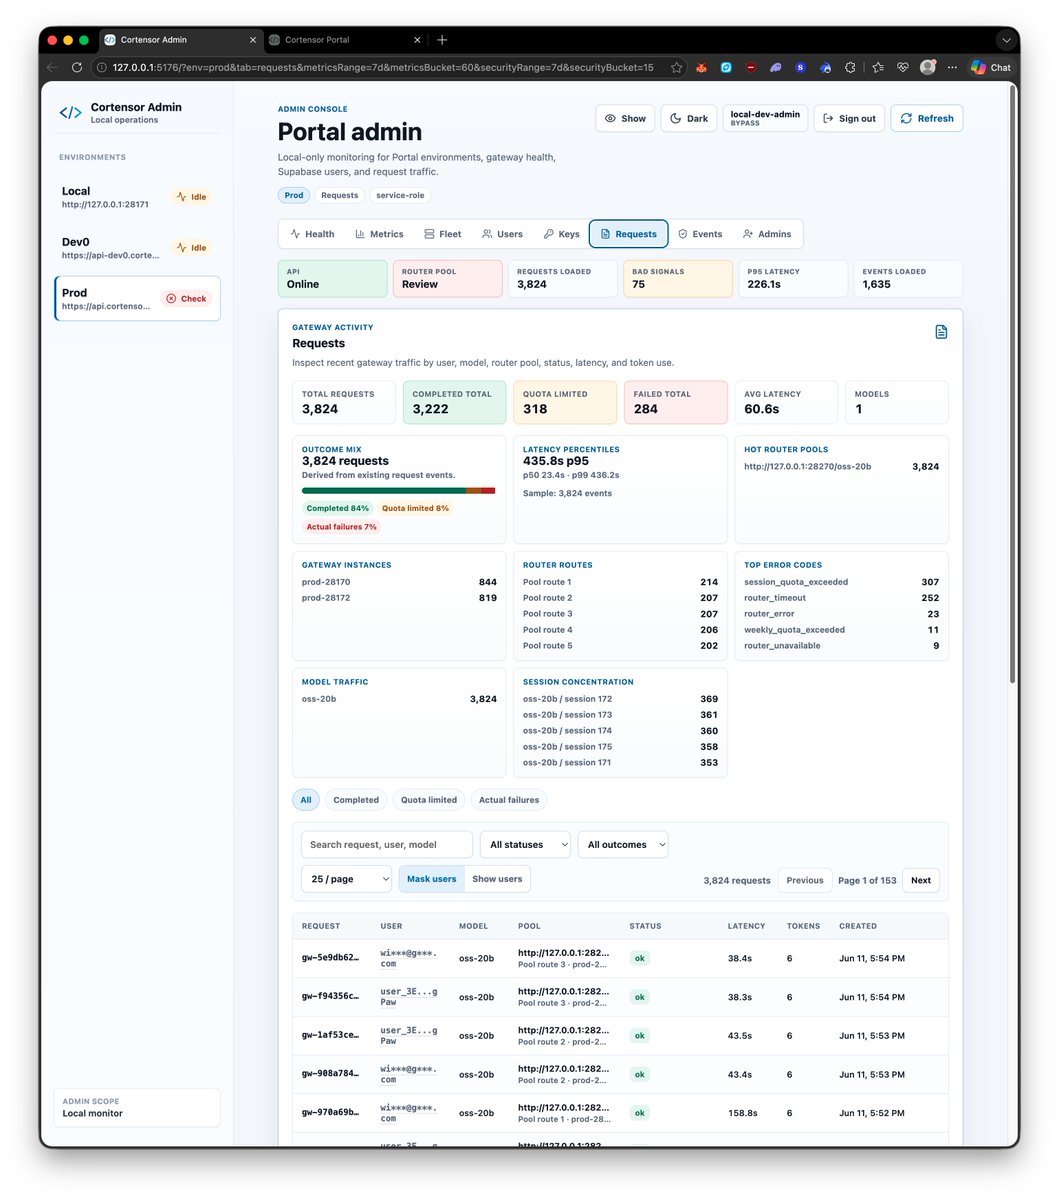Screen dimensions: 1059x1200
Task: Open browser essentials heart icon
Action: tap(903, 68)
